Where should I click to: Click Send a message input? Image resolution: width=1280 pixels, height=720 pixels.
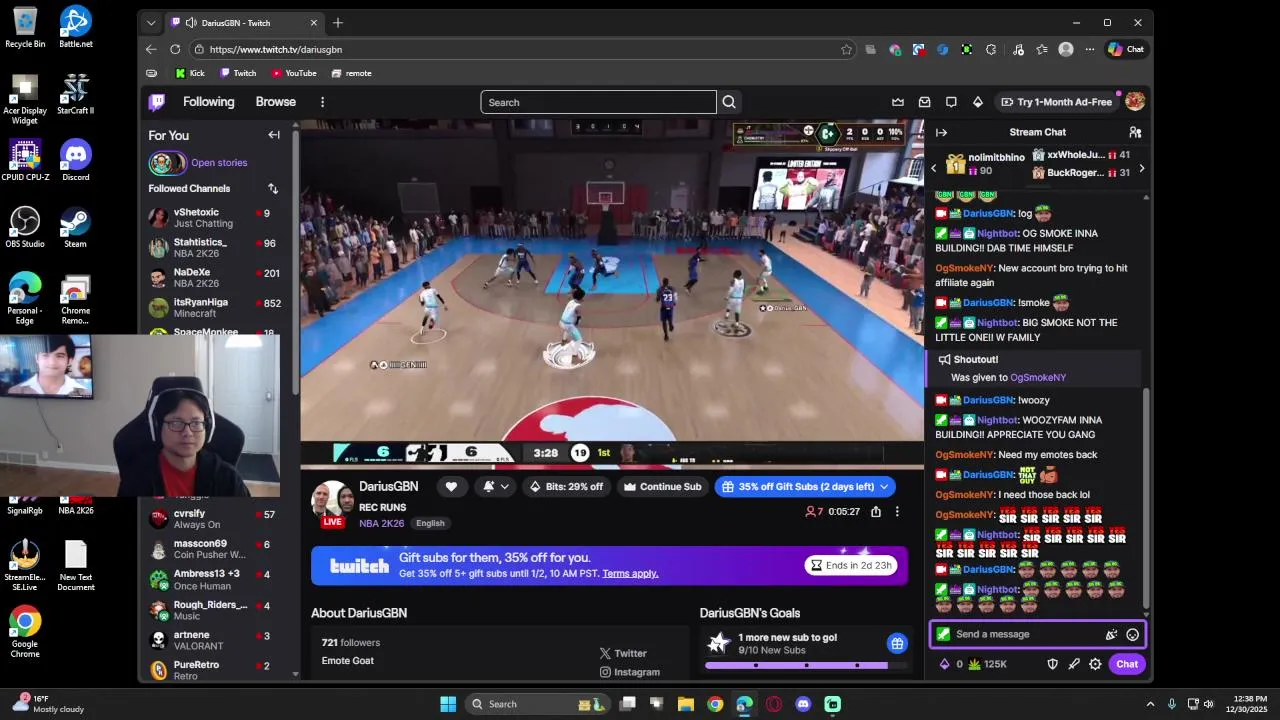(x=1038, y=634)
